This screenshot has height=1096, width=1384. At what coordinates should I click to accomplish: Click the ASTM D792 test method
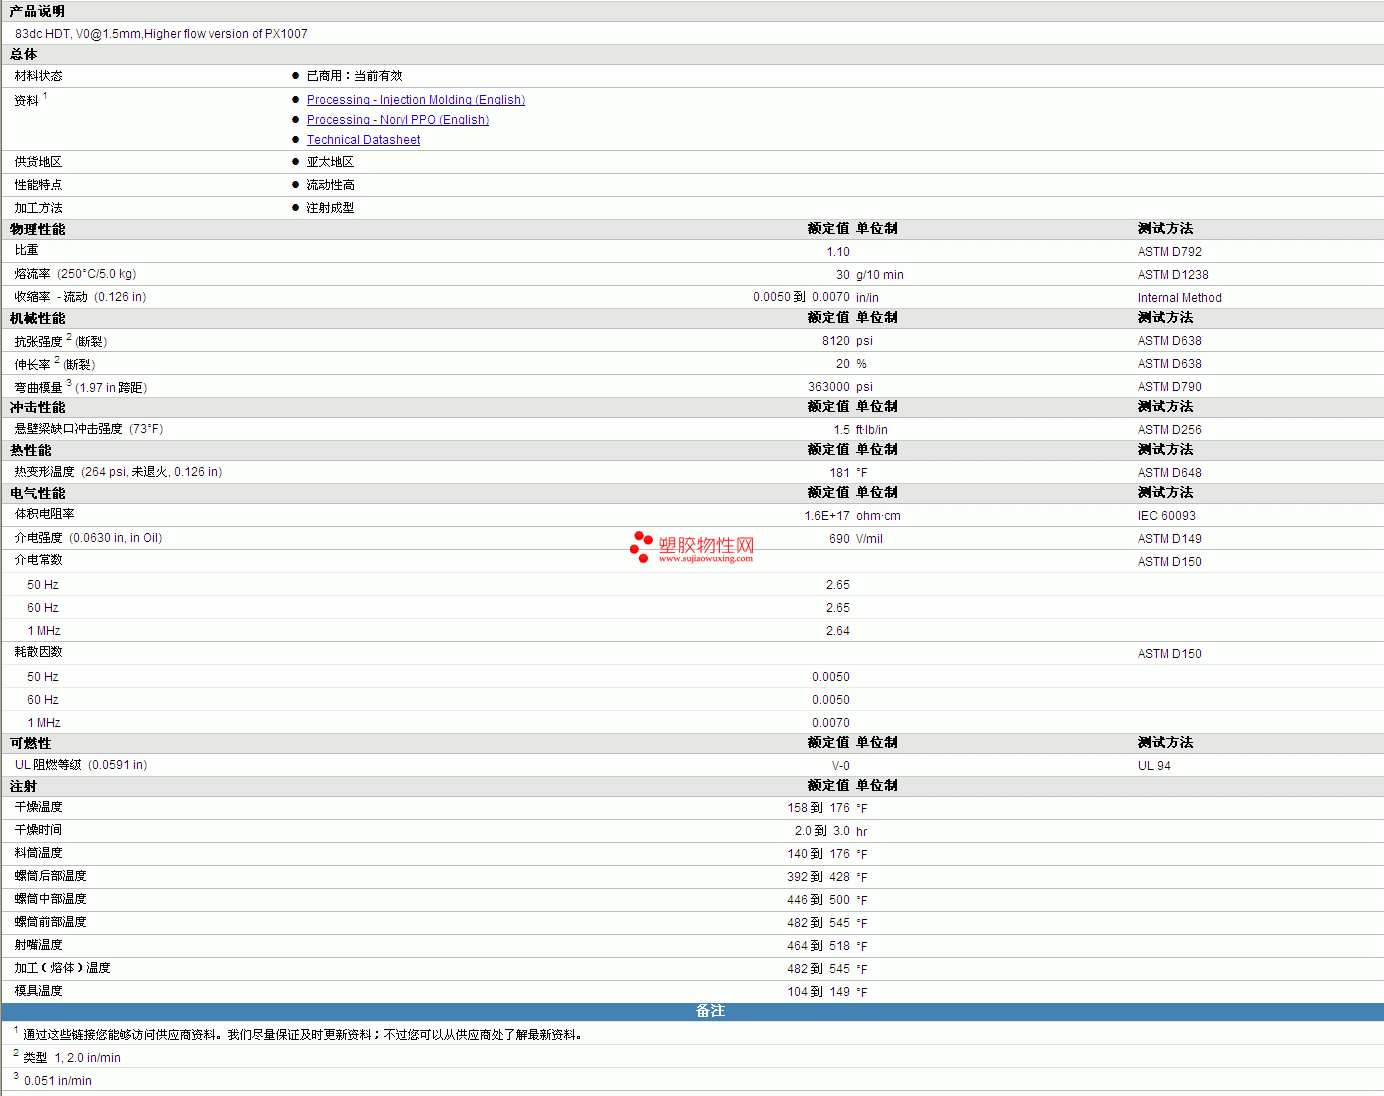pyautogui.click(x=1169, y=252)
